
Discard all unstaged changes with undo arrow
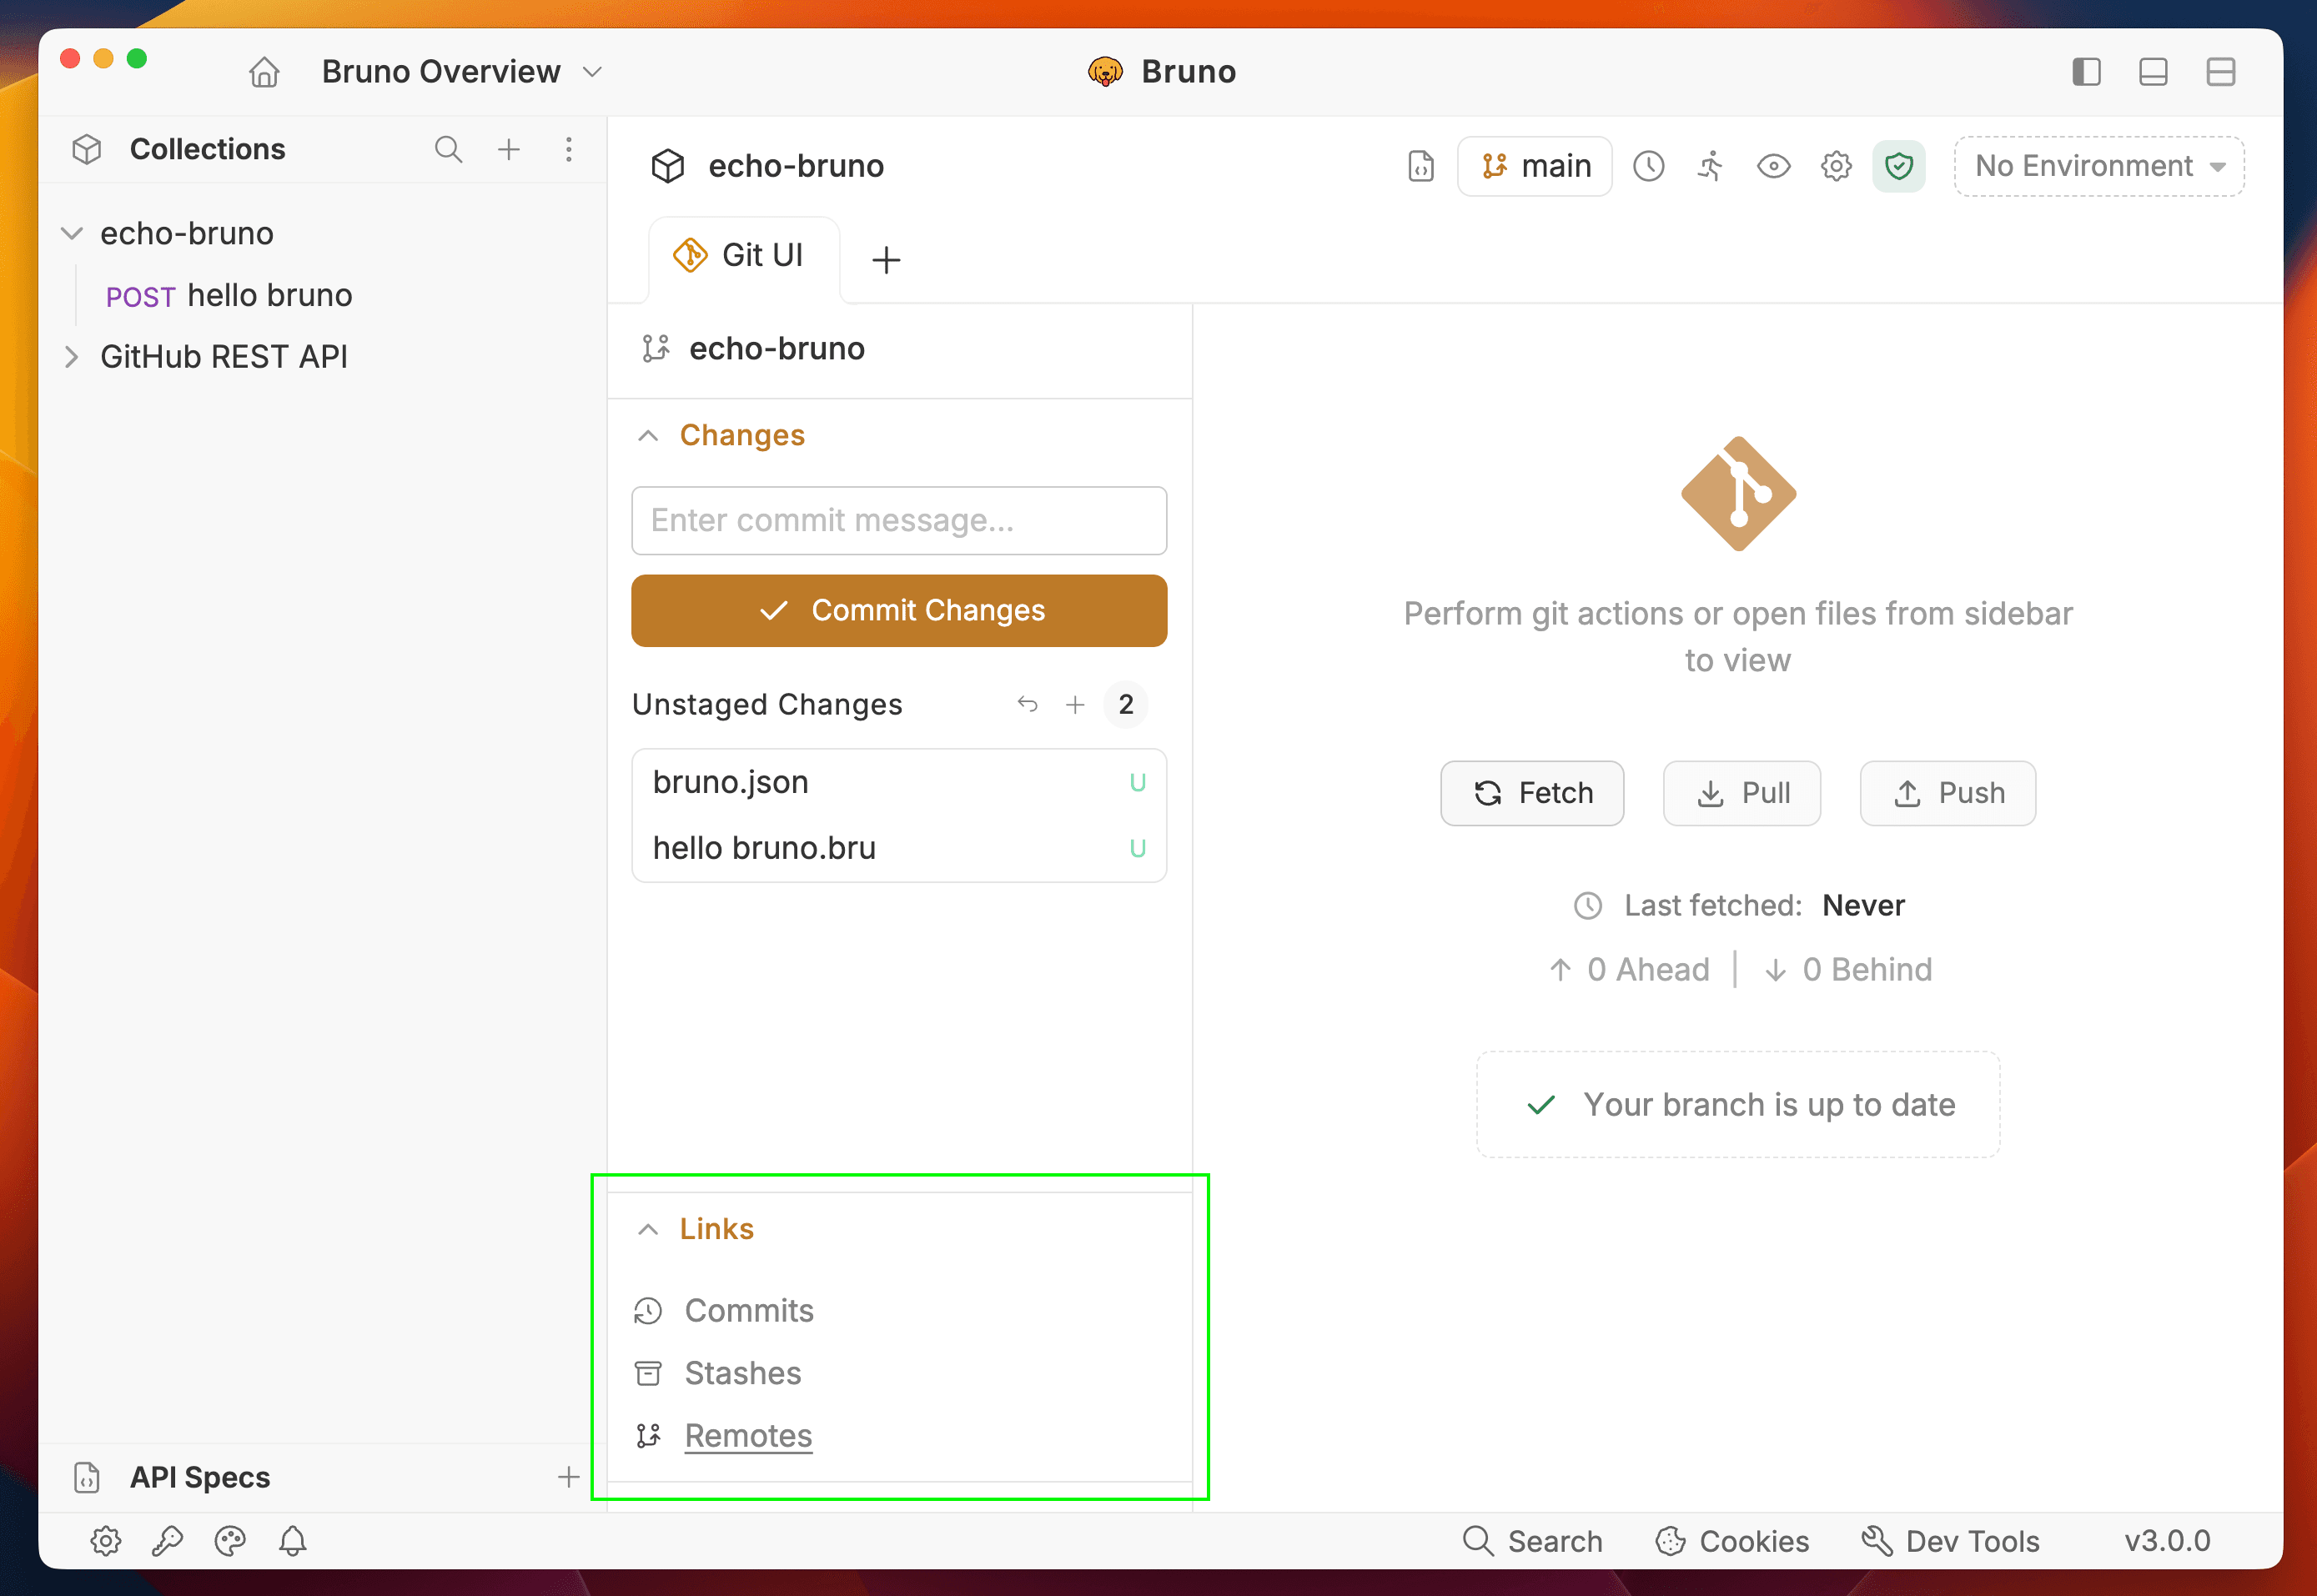1027,705
